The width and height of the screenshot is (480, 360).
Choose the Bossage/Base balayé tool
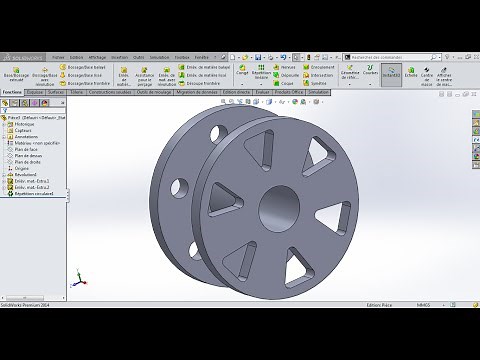pos(83,67)
